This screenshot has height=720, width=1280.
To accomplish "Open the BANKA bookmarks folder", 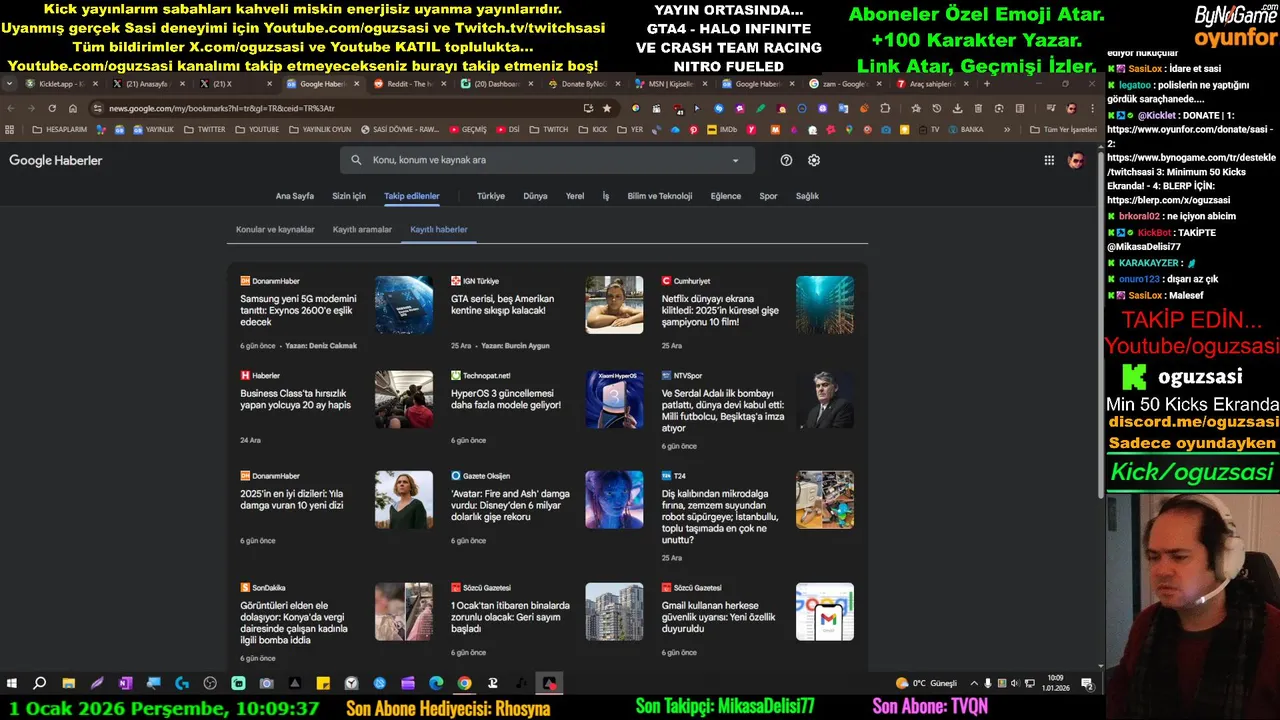I will point(966,130).
